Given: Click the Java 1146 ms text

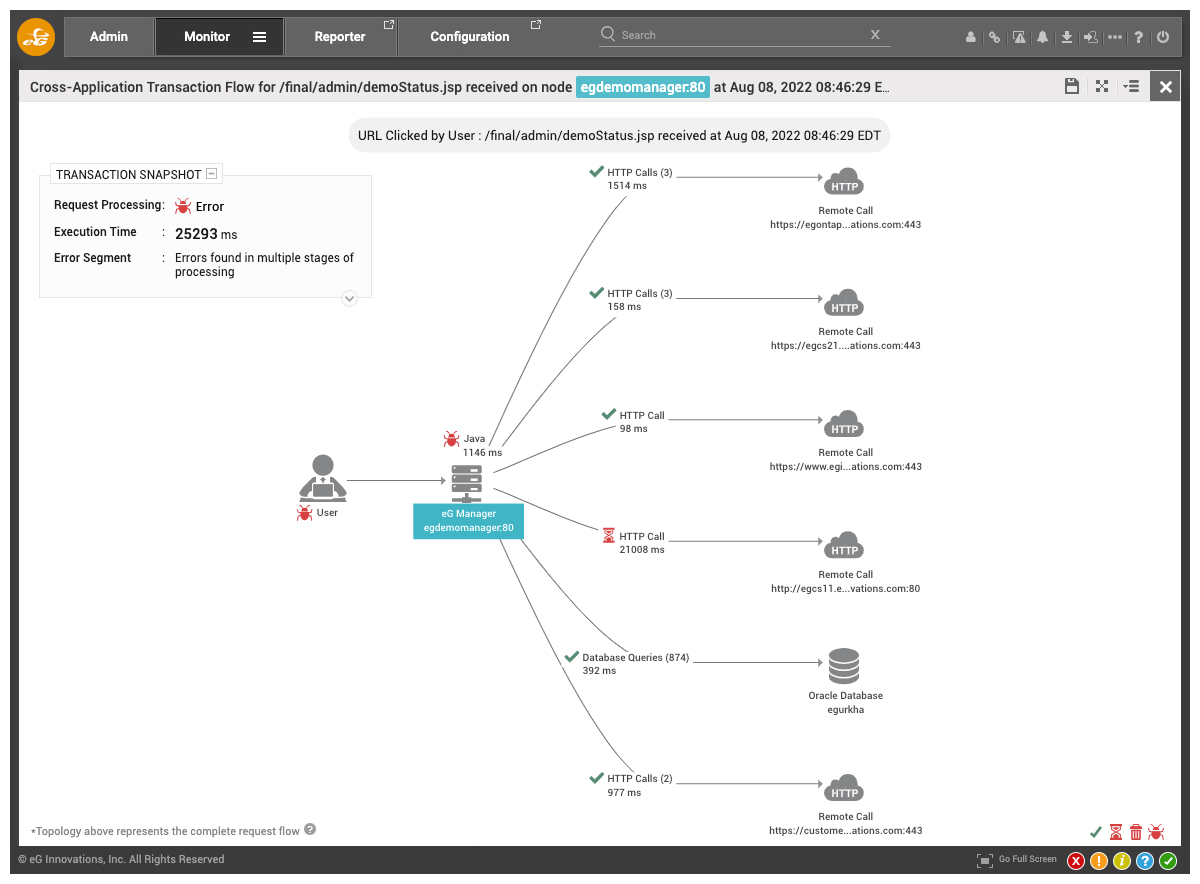Looking at the screenshot, I should [482, 445].
